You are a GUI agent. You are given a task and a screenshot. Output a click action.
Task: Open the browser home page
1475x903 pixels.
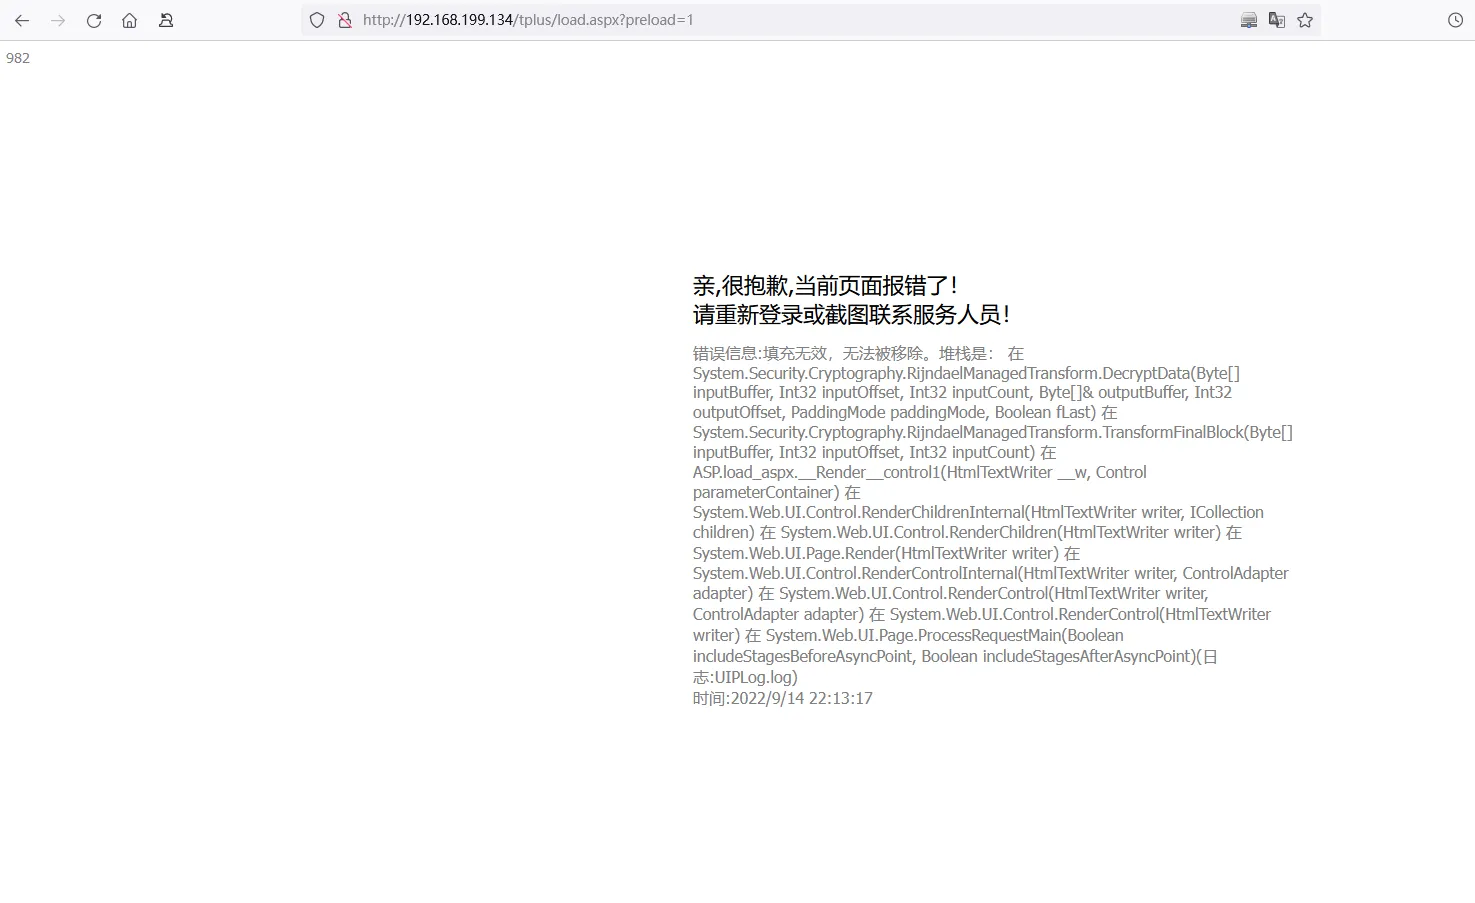pyautogui.click(x=129, y=20)
